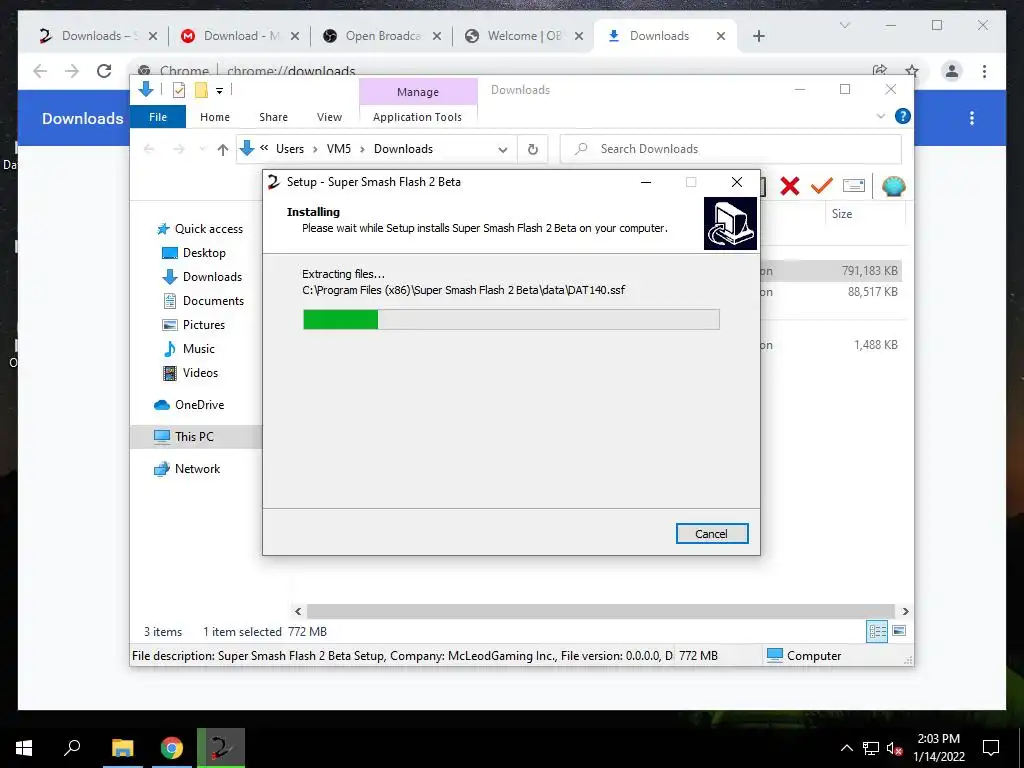Click the 791,183 KB file row
This screenshot has height=768, width=1024.
831,270
